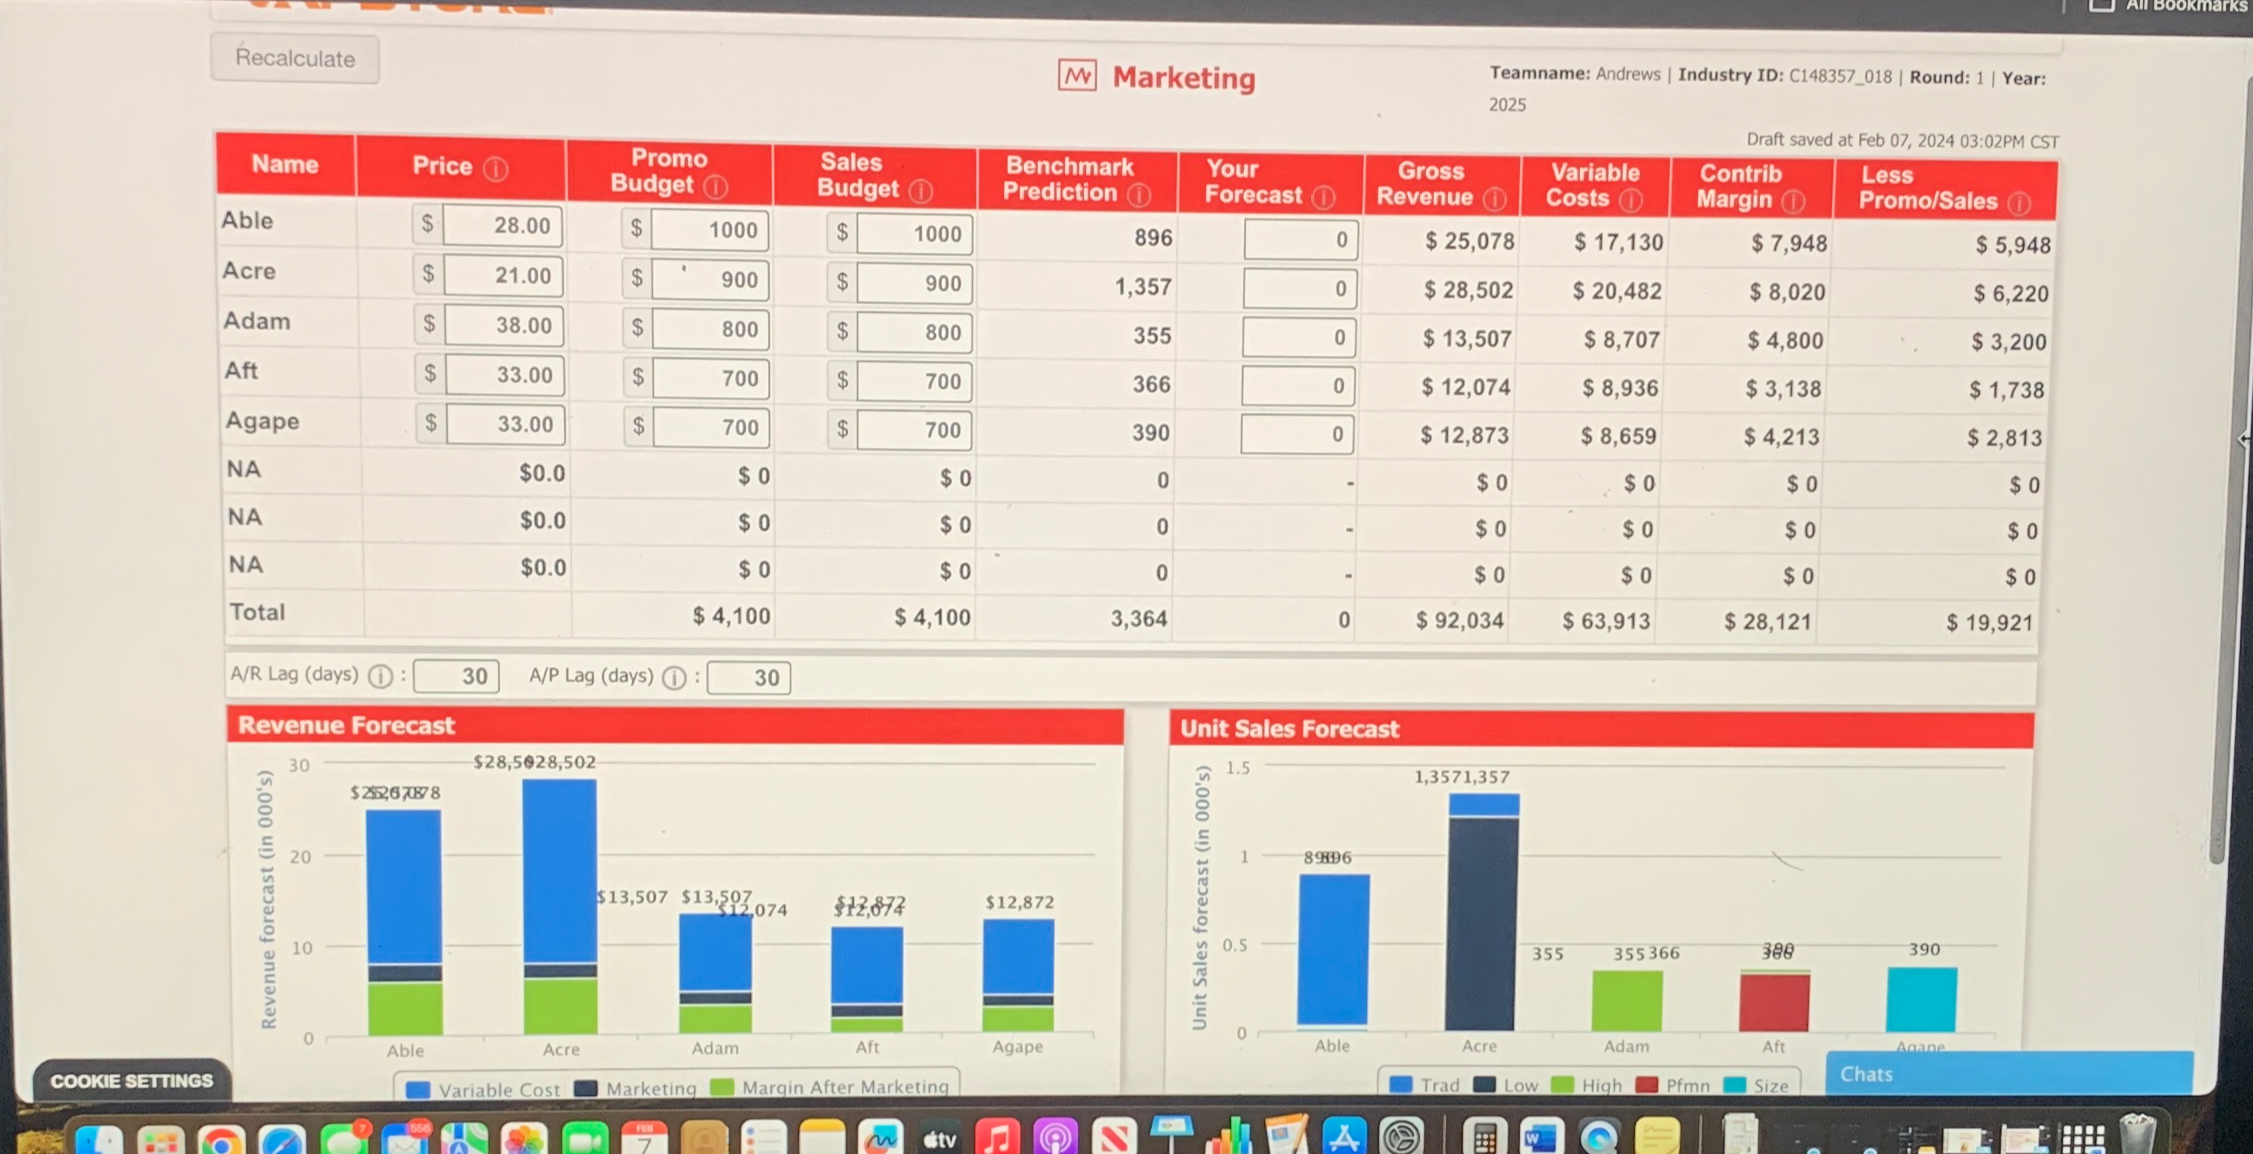Click the Able Your Forecast field
This screenshot has width=2253, height=1154.
(1301, 240)
